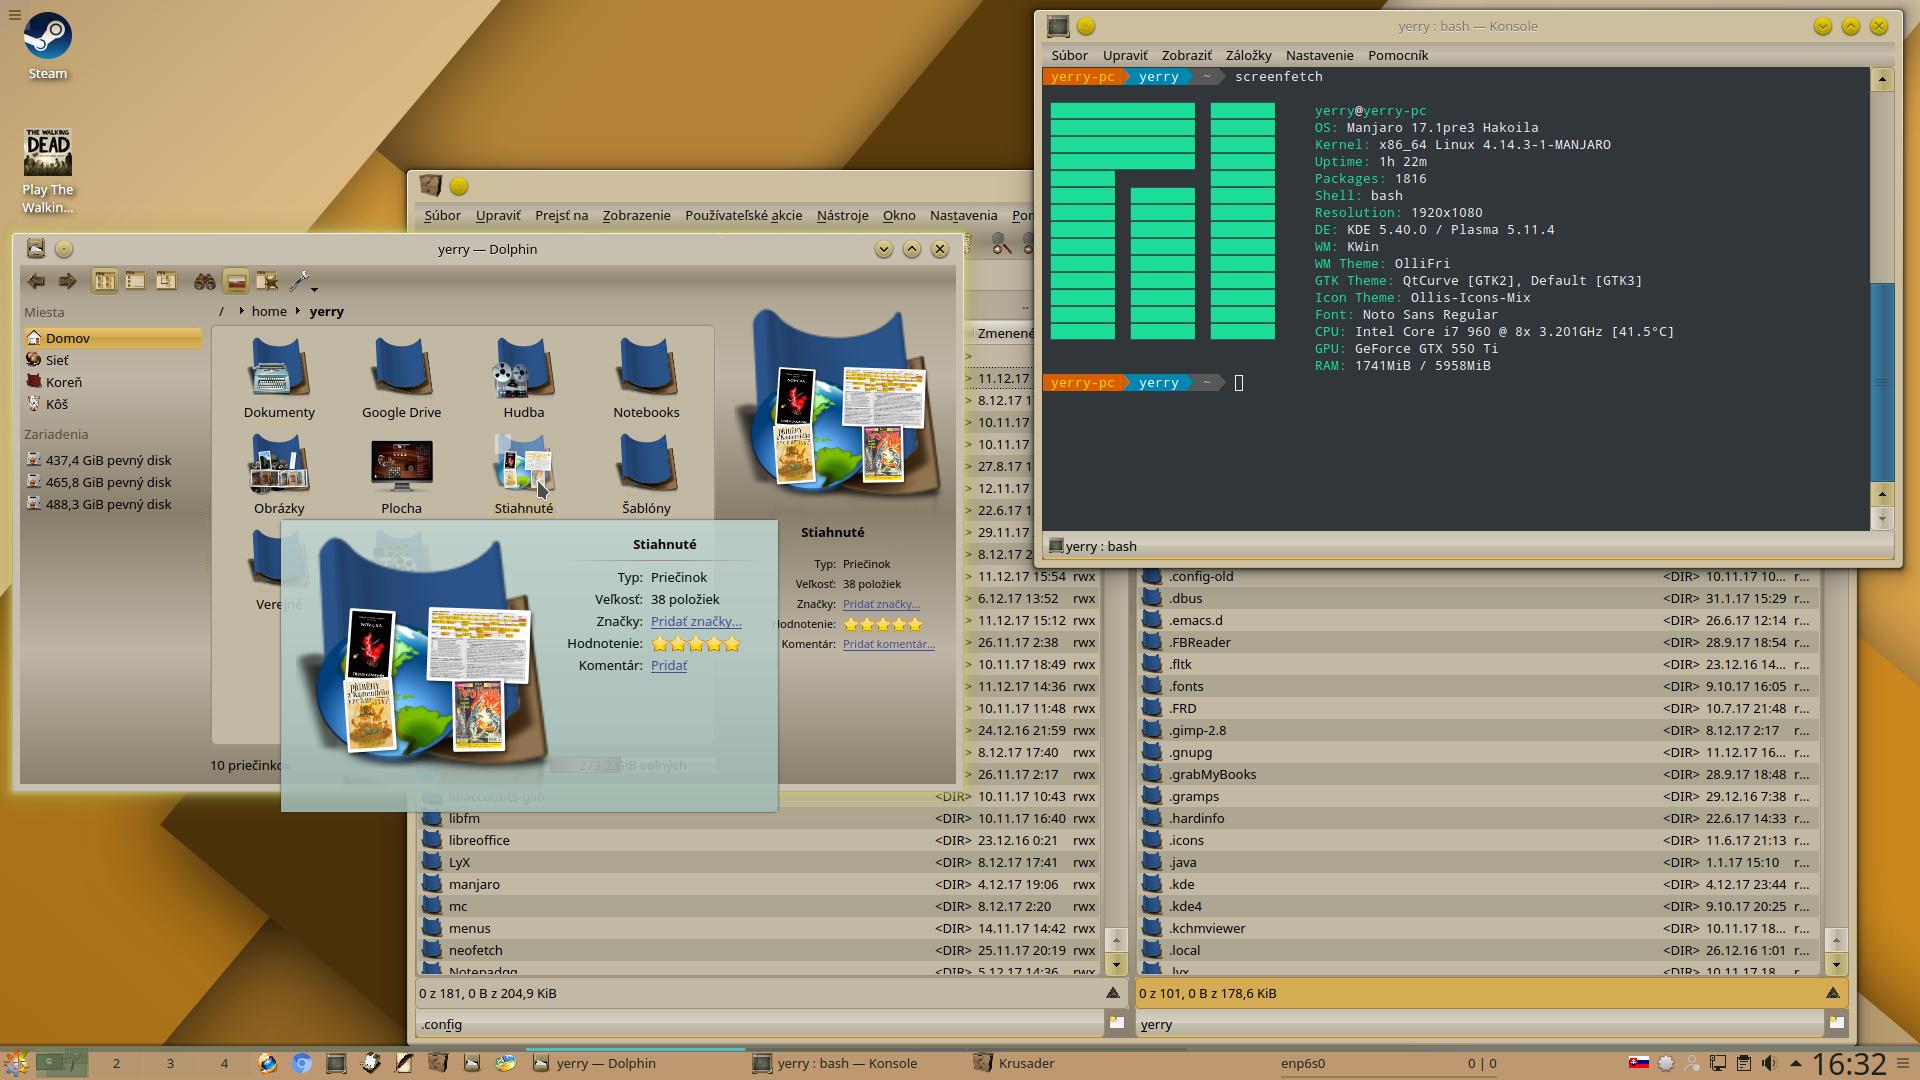Open volume control in system tray
This screenshot has height=1080, width=1920.
click(1769, 1063)
